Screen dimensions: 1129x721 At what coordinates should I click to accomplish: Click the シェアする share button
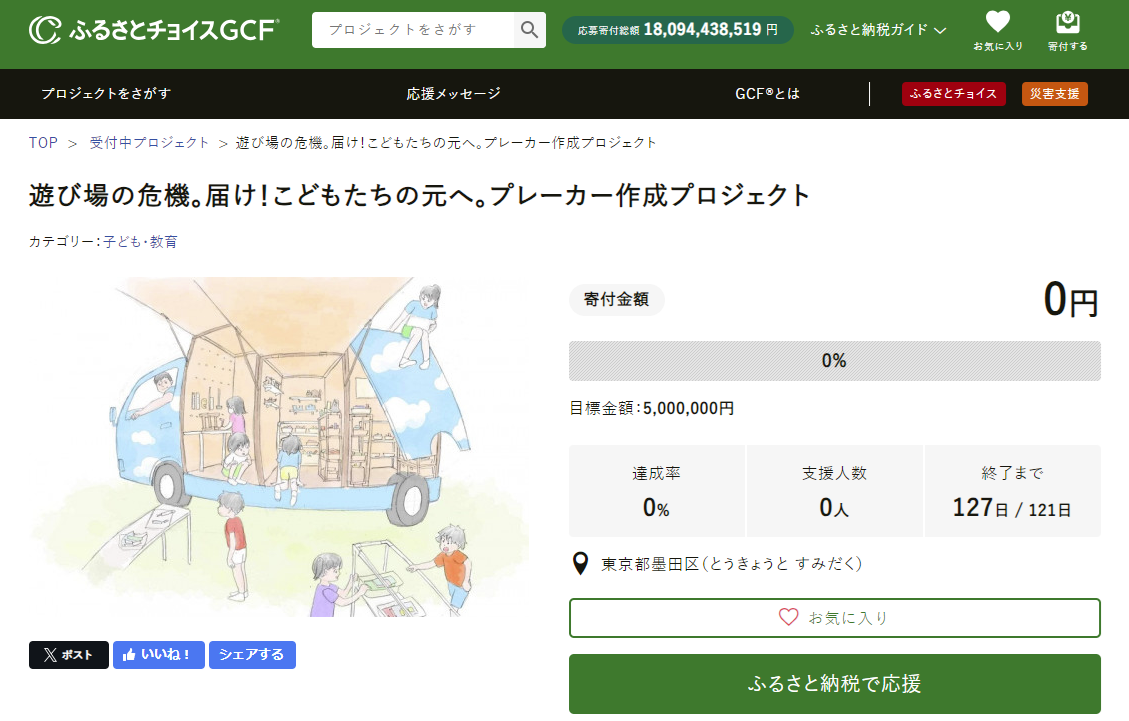point(252,655)
